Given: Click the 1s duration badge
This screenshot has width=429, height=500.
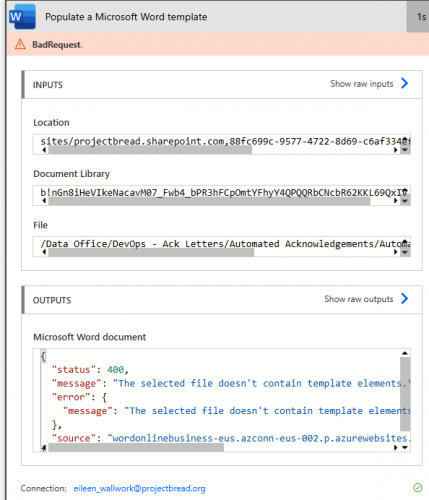Looking at the screenshot, I should tap(418, 17).
